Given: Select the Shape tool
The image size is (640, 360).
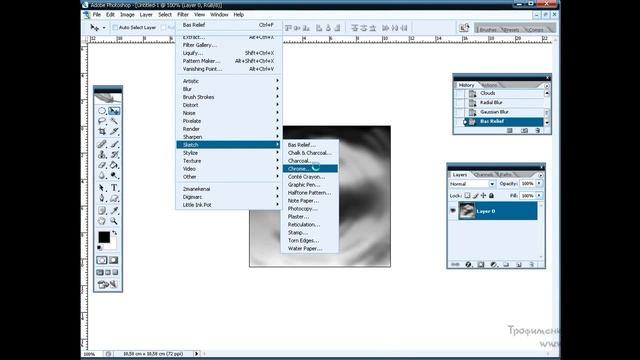Looking at the screenshot, I should click(x=114, y=198).
